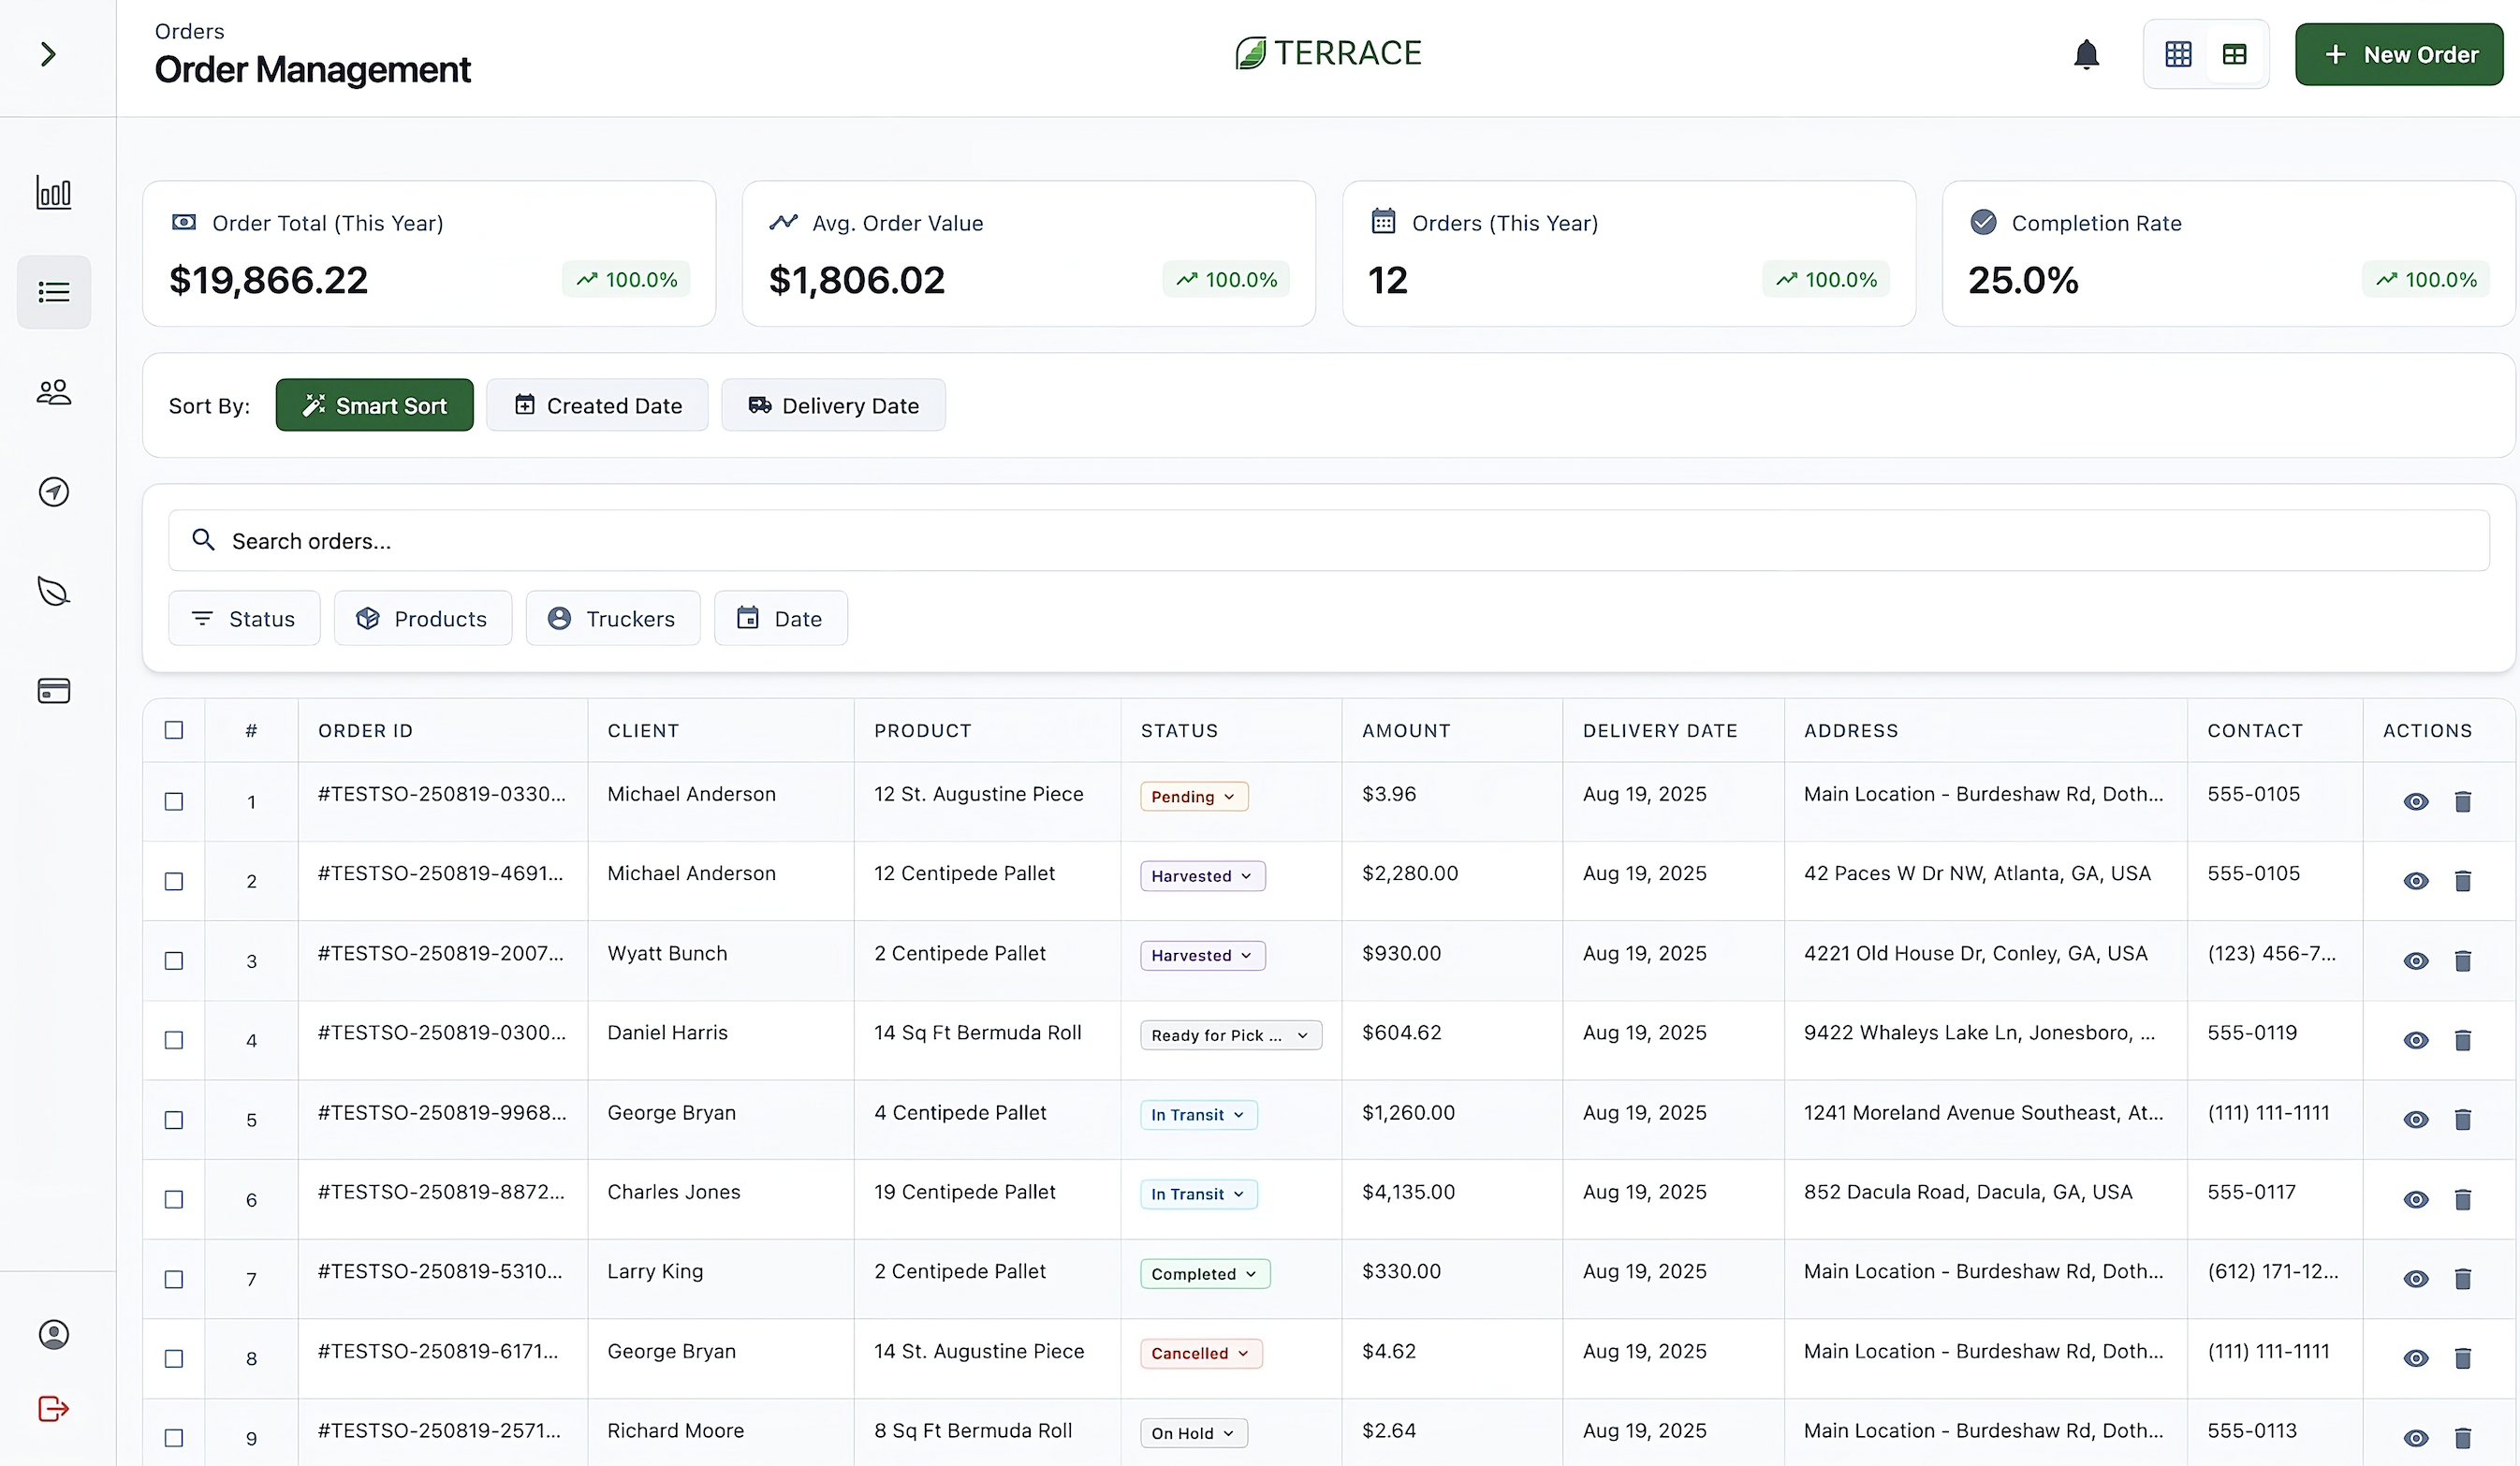
Task: Sort by Created Date
Action: click(597, 405)
